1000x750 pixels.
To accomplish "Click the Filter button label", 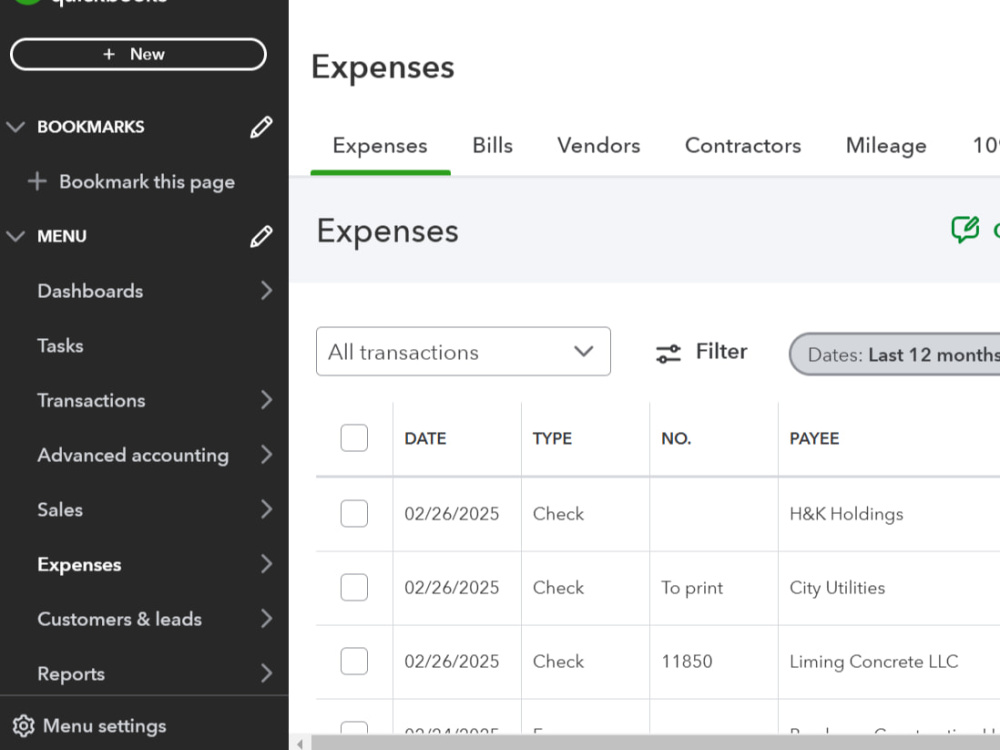I will point(721,351).
